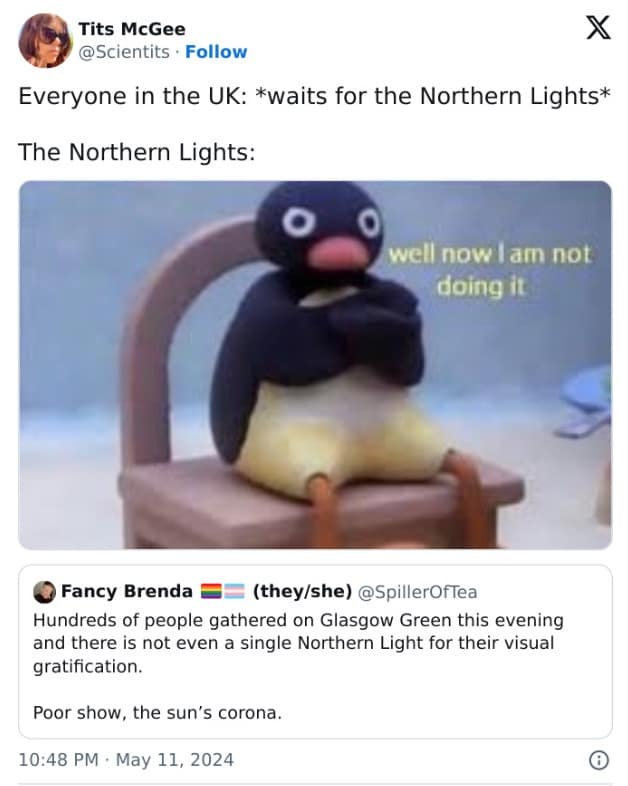
Task: Click the 'The Northern Lights:' tweet text
Action: pos(137,152)
